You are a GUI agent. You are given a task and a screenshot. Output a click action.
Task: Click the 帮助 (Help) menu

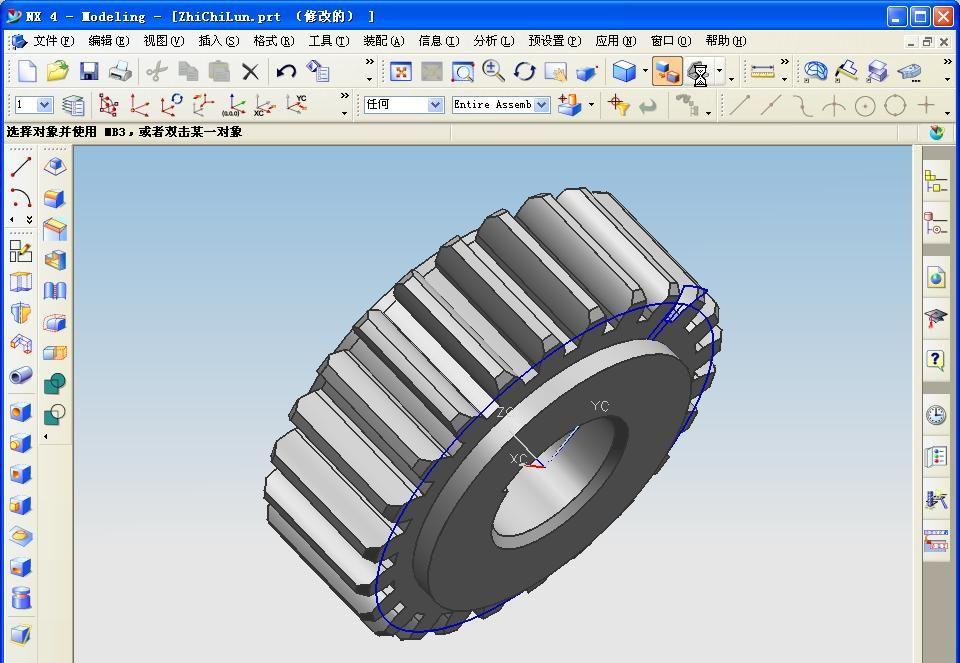[x=725, y=41]
